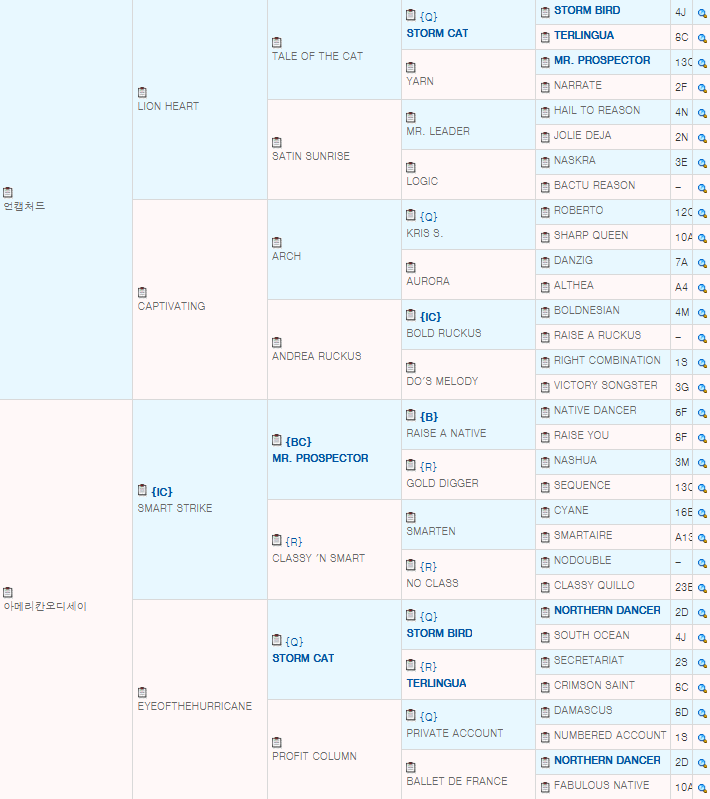Click the clipboard icon above LION HEART
710x799 pixels.
point(142,92)
